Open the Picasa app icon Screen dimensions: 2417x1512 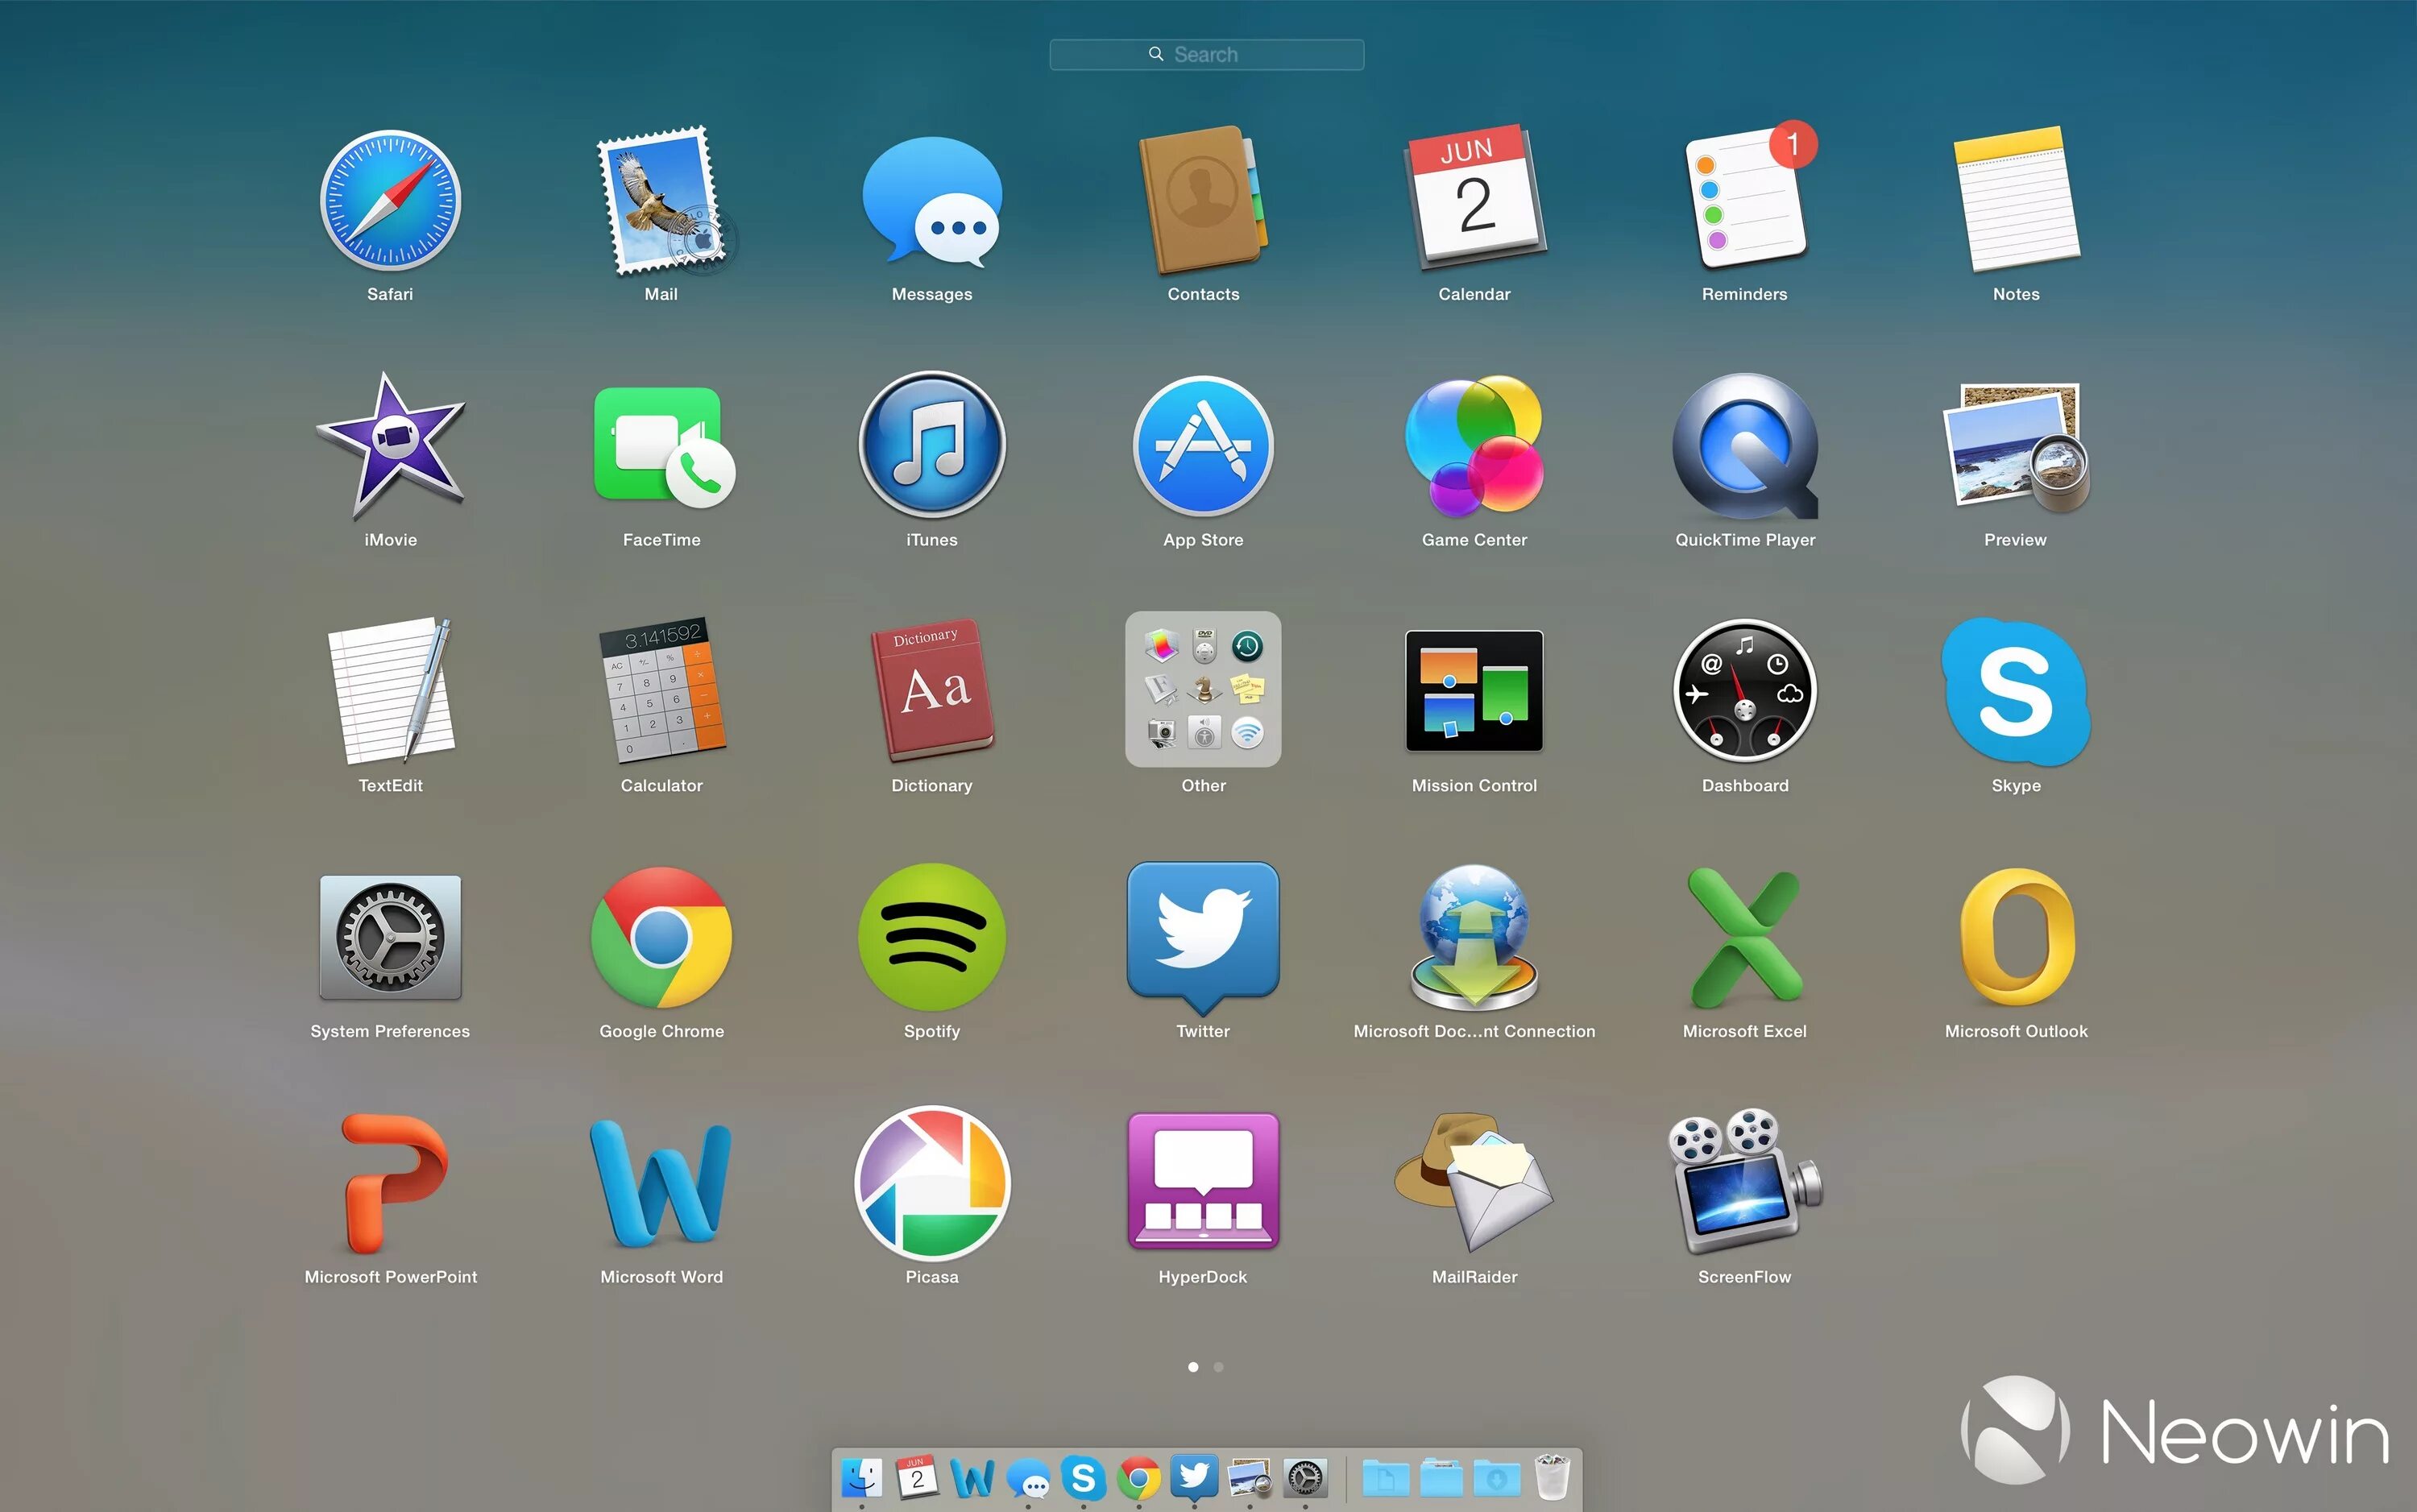[x=932, y=1182]
